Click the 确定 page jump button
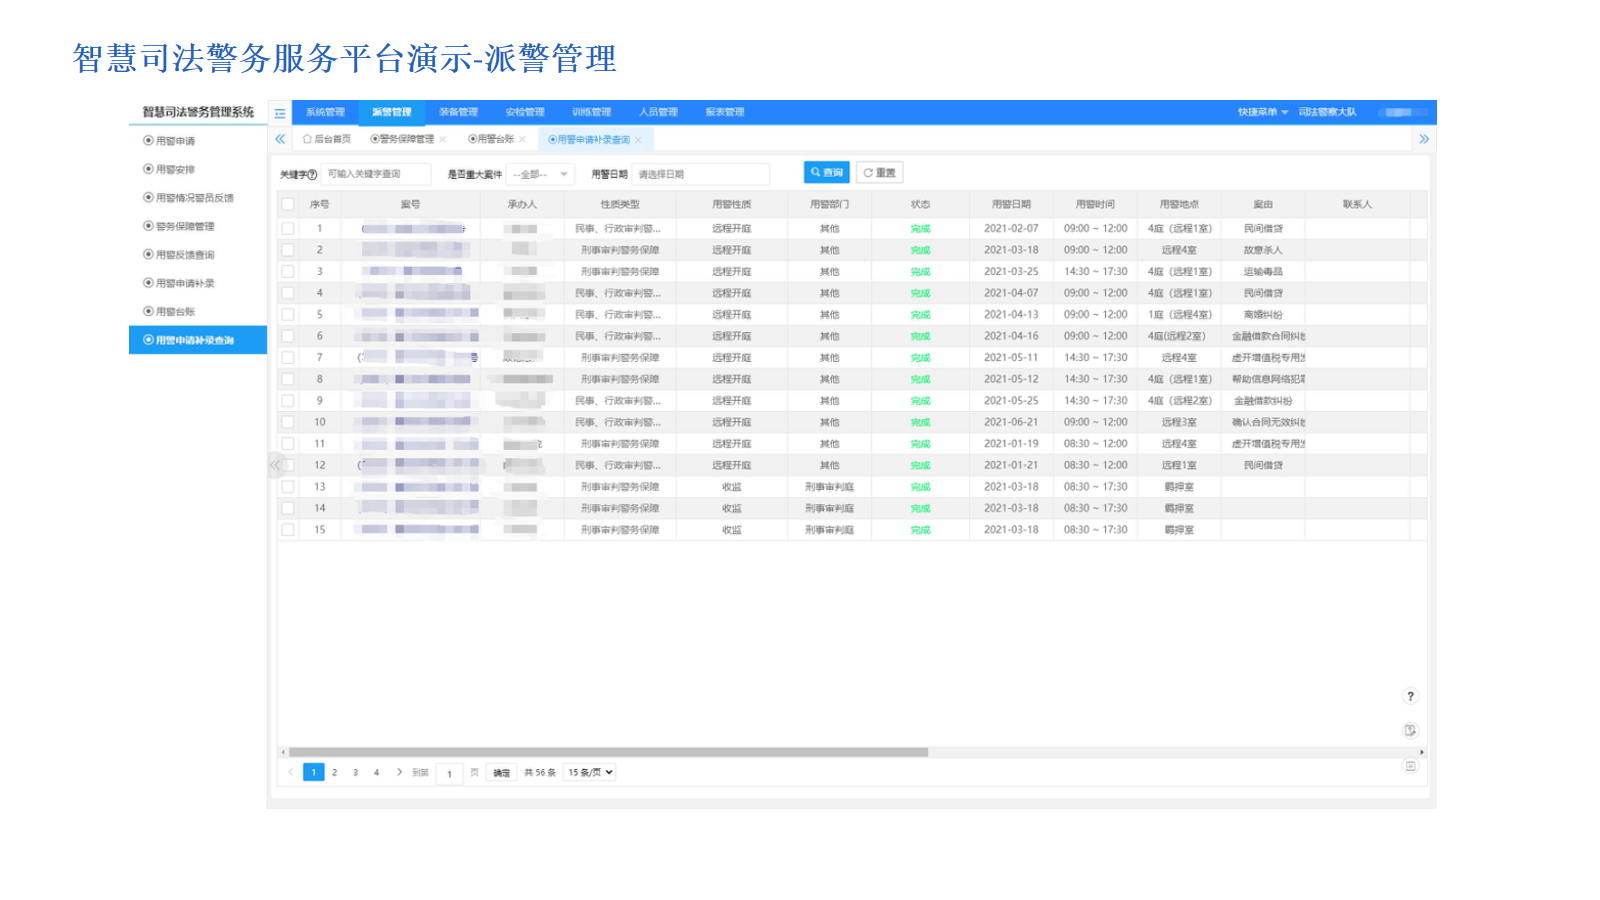Viewport: 1600px width, 900px height. 501,772
